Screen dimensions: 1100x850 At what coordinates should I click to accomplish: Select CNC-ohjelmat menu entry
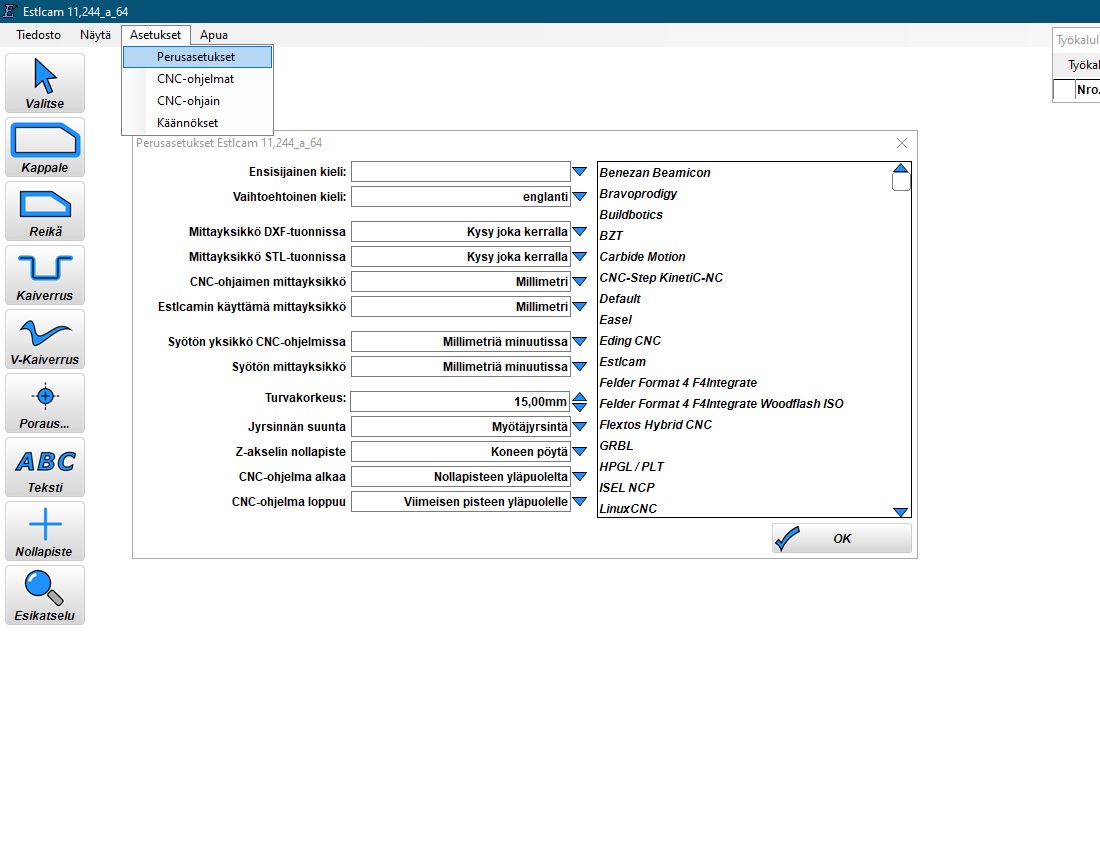(197, 79)
